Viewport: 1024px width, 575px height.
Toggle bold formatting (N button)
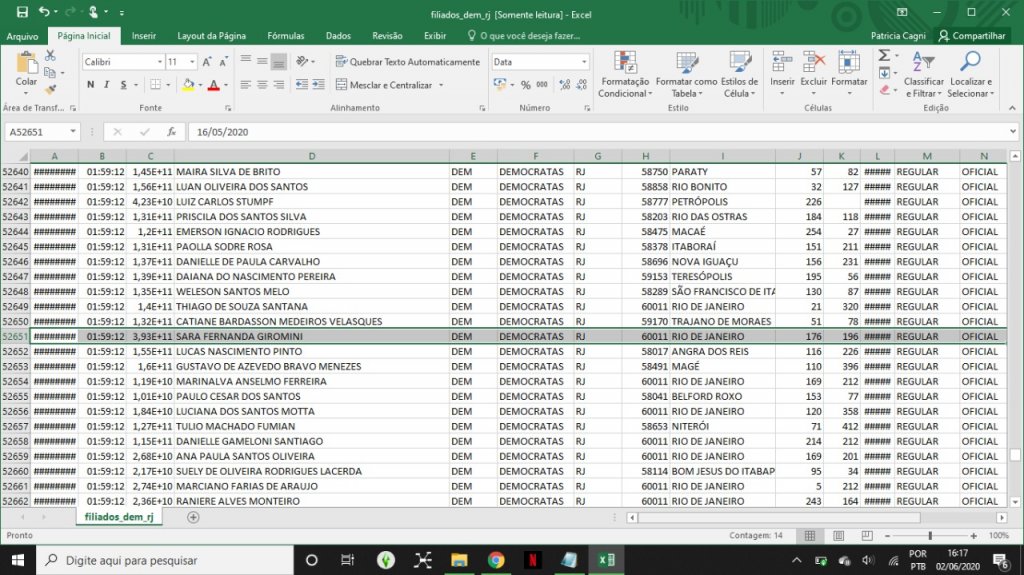click(x=90, y=85)
